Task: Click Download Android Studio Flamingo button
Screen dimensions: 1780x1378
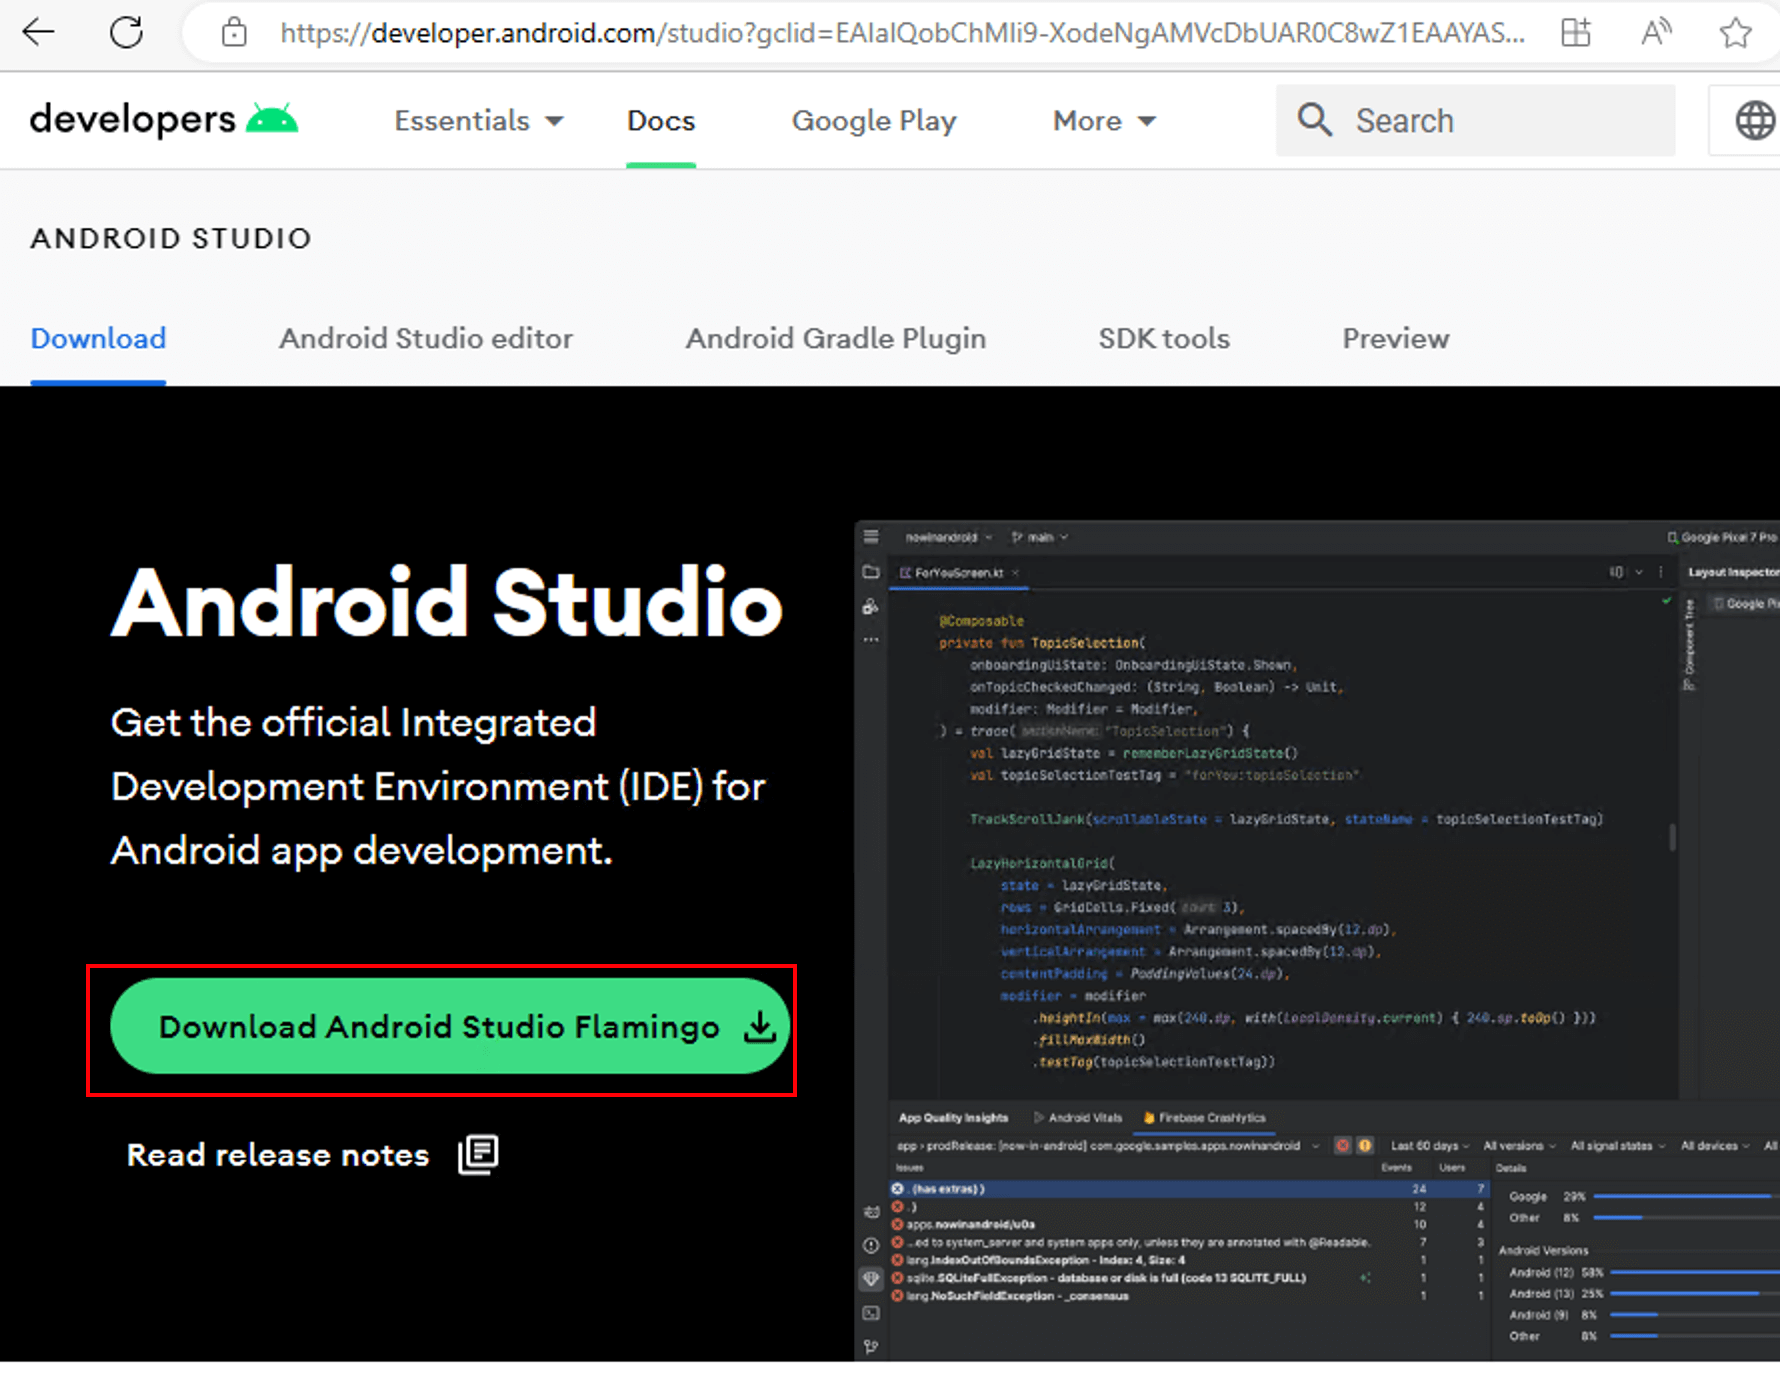Action: tap(450, 1026)
